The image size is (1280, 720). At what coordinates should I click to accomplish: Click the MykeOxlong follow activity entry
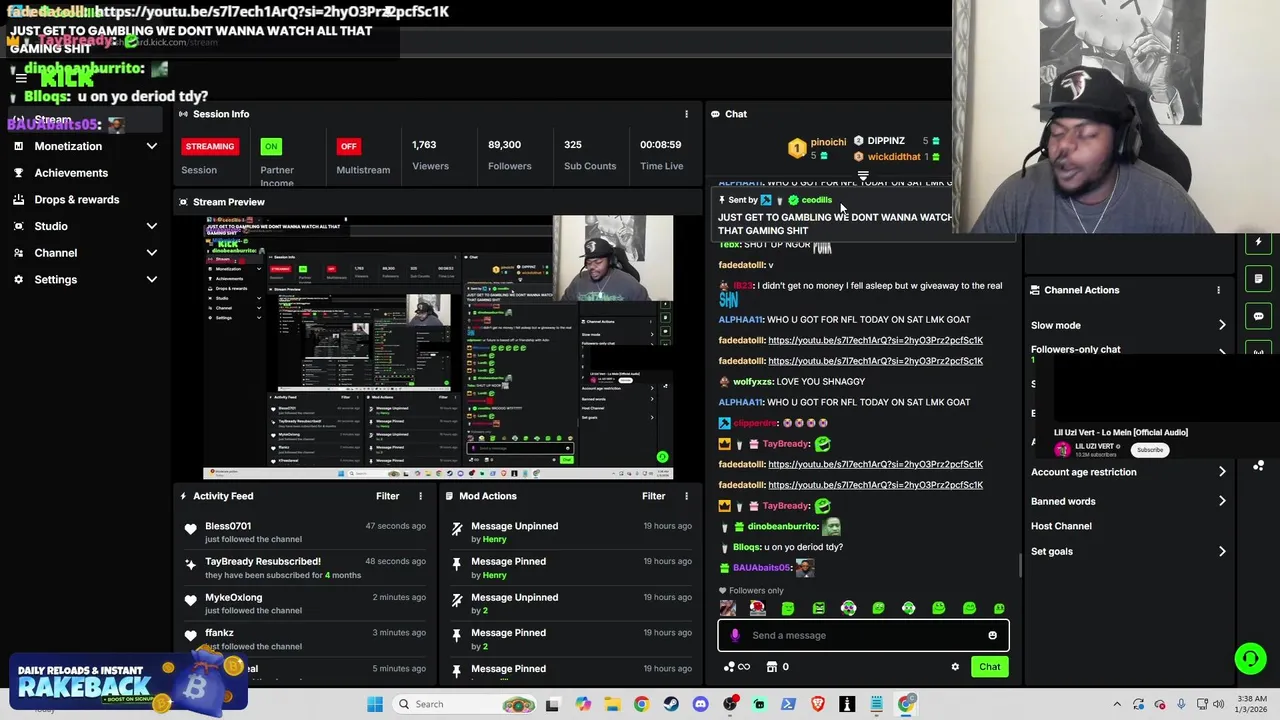pyautogui.click(x=305, y=604)
